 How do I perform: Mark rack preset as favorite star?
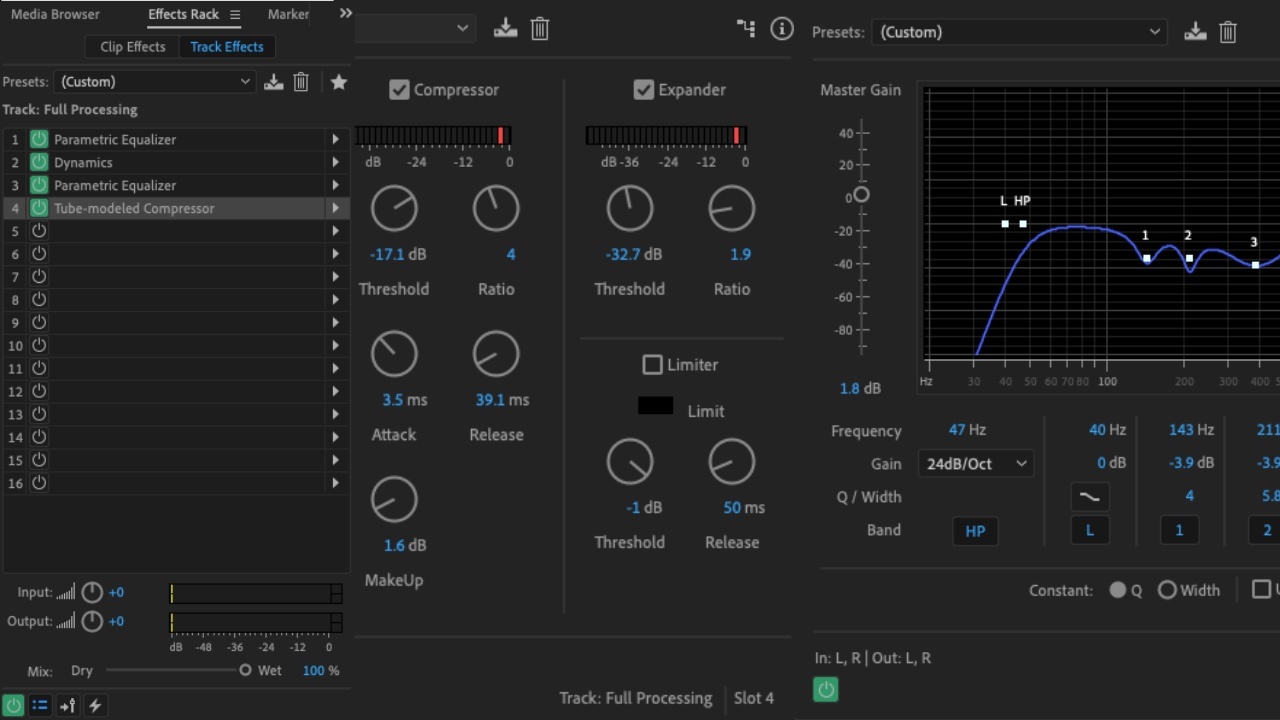339,82
